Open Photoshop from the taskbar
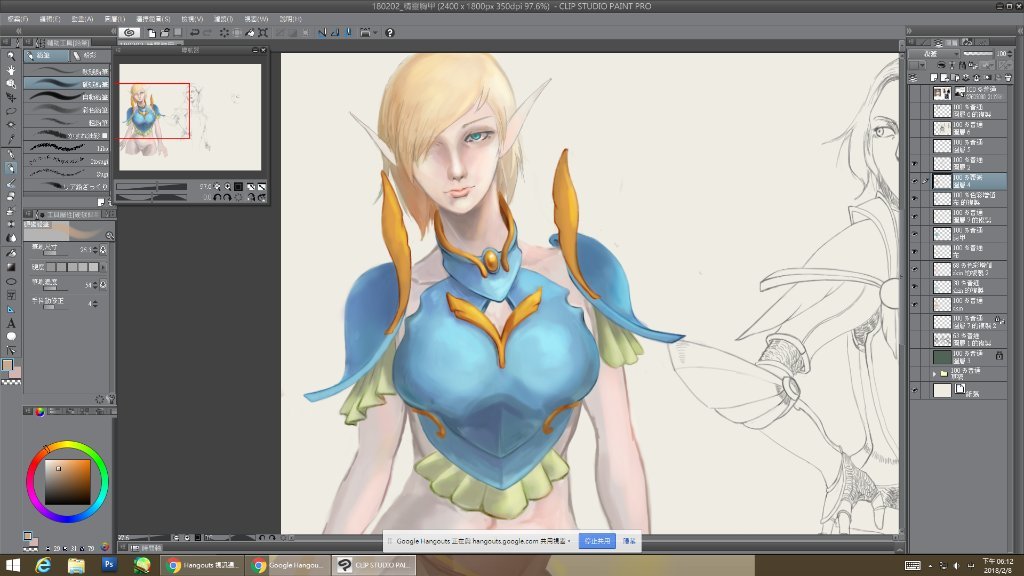Image resolution: width=1024 pixels, height=576 pixels. tap(109, 564)
